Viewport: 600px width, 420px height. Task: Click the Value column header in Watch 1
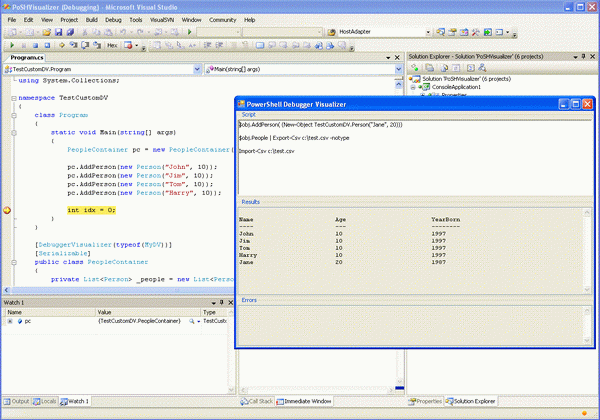pyautogui.click(x=148, y=313)
